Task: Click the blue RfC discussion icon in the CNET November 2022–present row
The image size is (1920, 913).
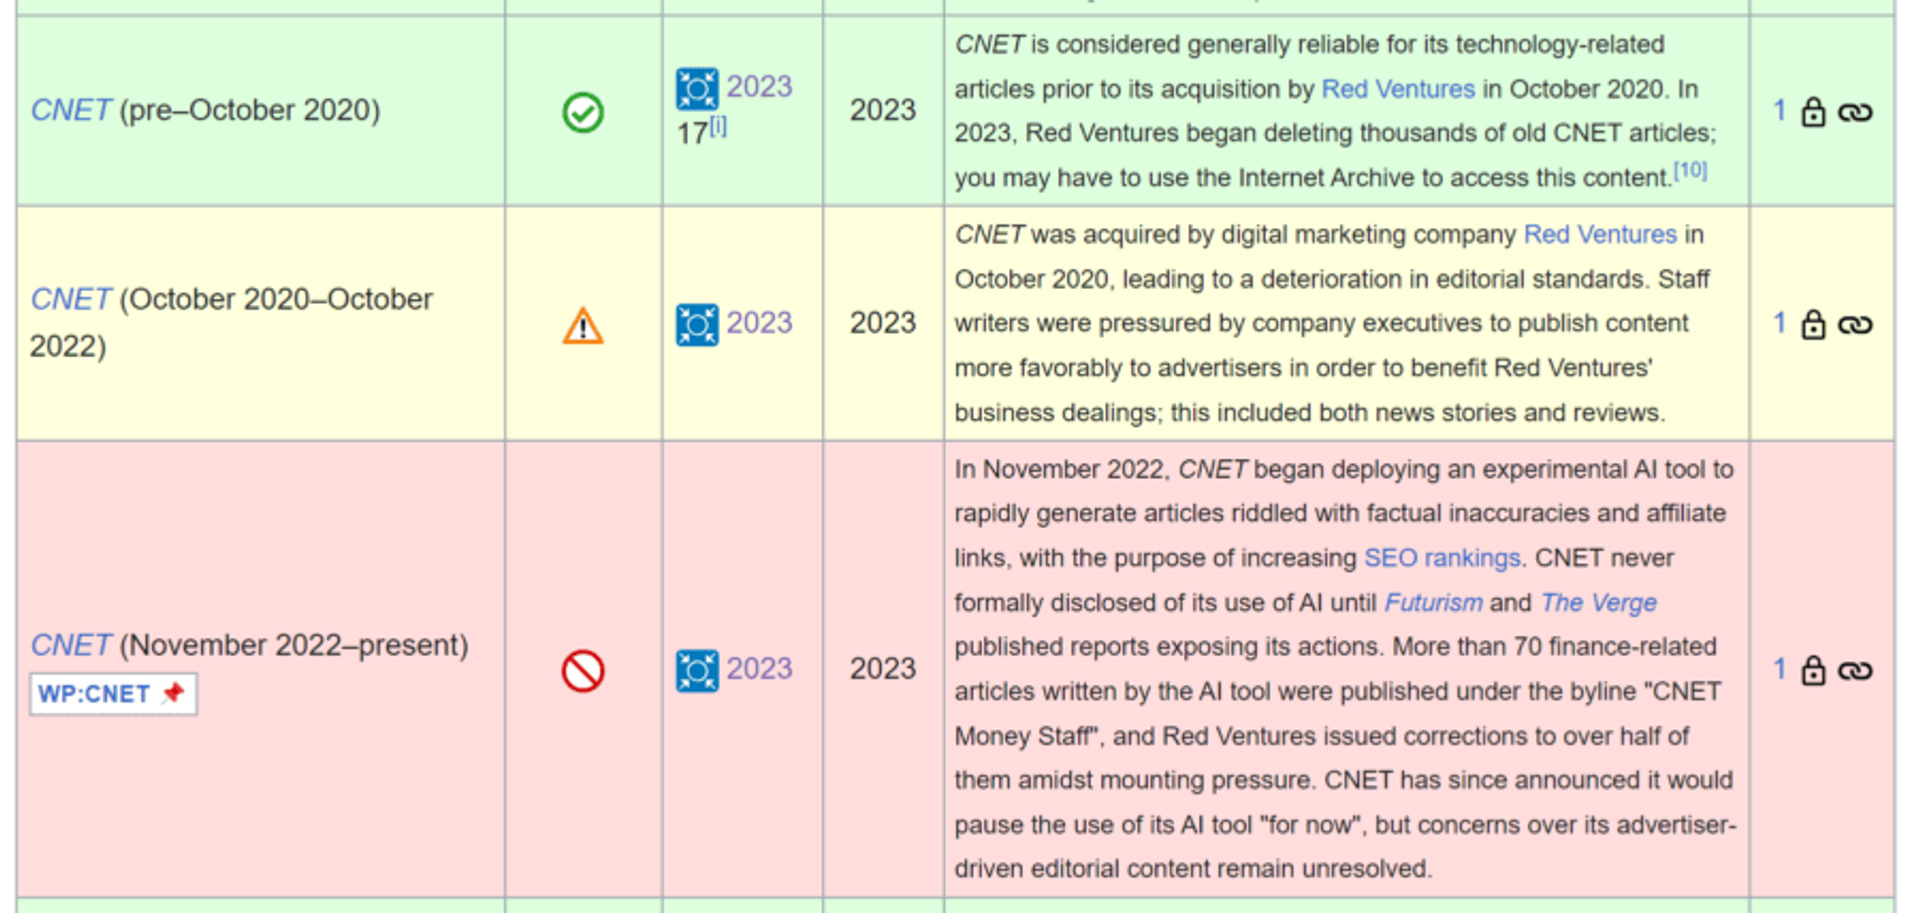Action: click(697, 671)
